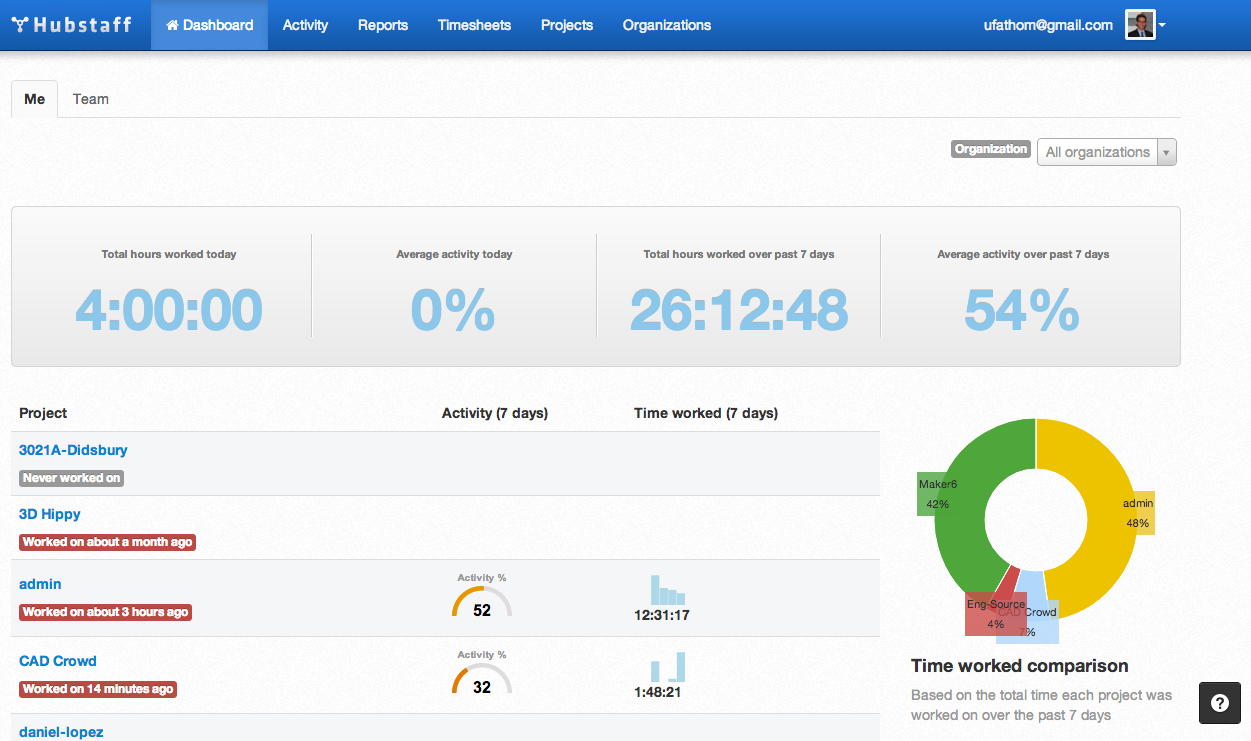This screenshot has height=741, width=1251.
Task: Click the Organization filter label button
Action: coord(990,148)
